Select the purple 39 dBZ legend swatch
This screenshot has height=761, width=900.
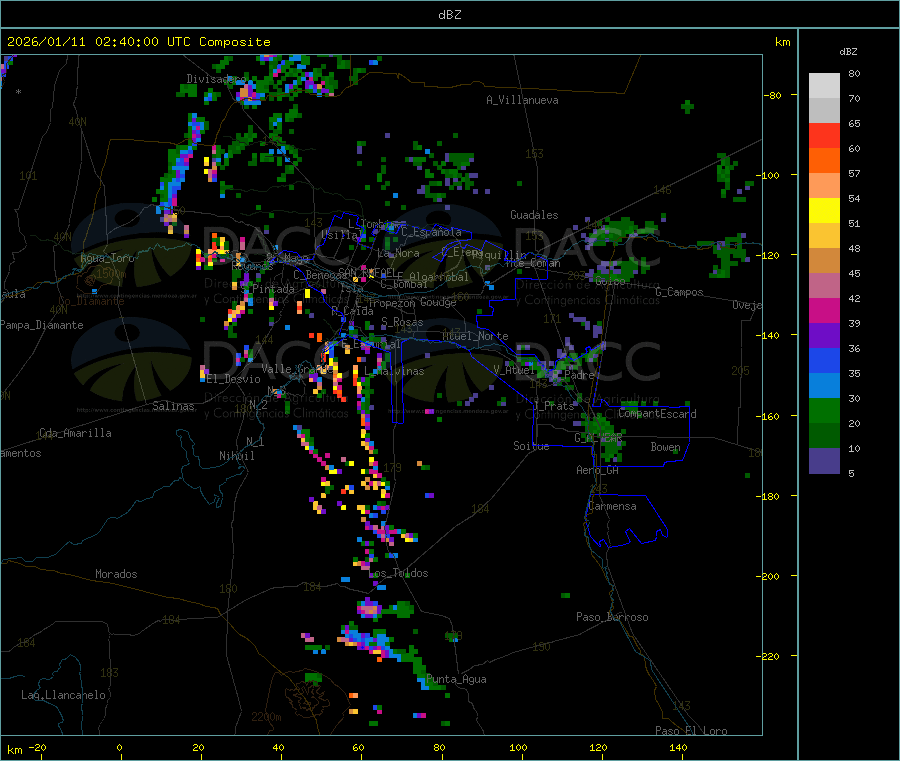pos(824,336)
